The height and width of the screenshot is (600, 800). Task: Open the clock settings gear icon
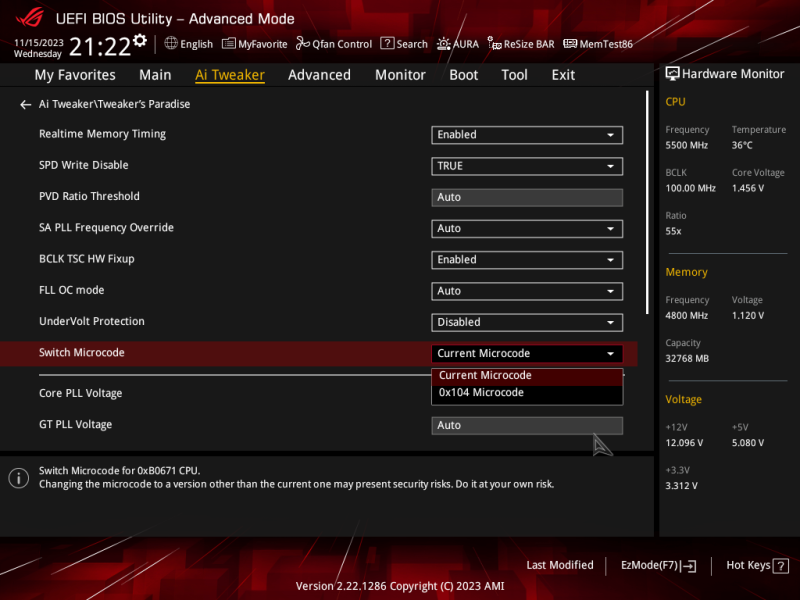(139, 41)
